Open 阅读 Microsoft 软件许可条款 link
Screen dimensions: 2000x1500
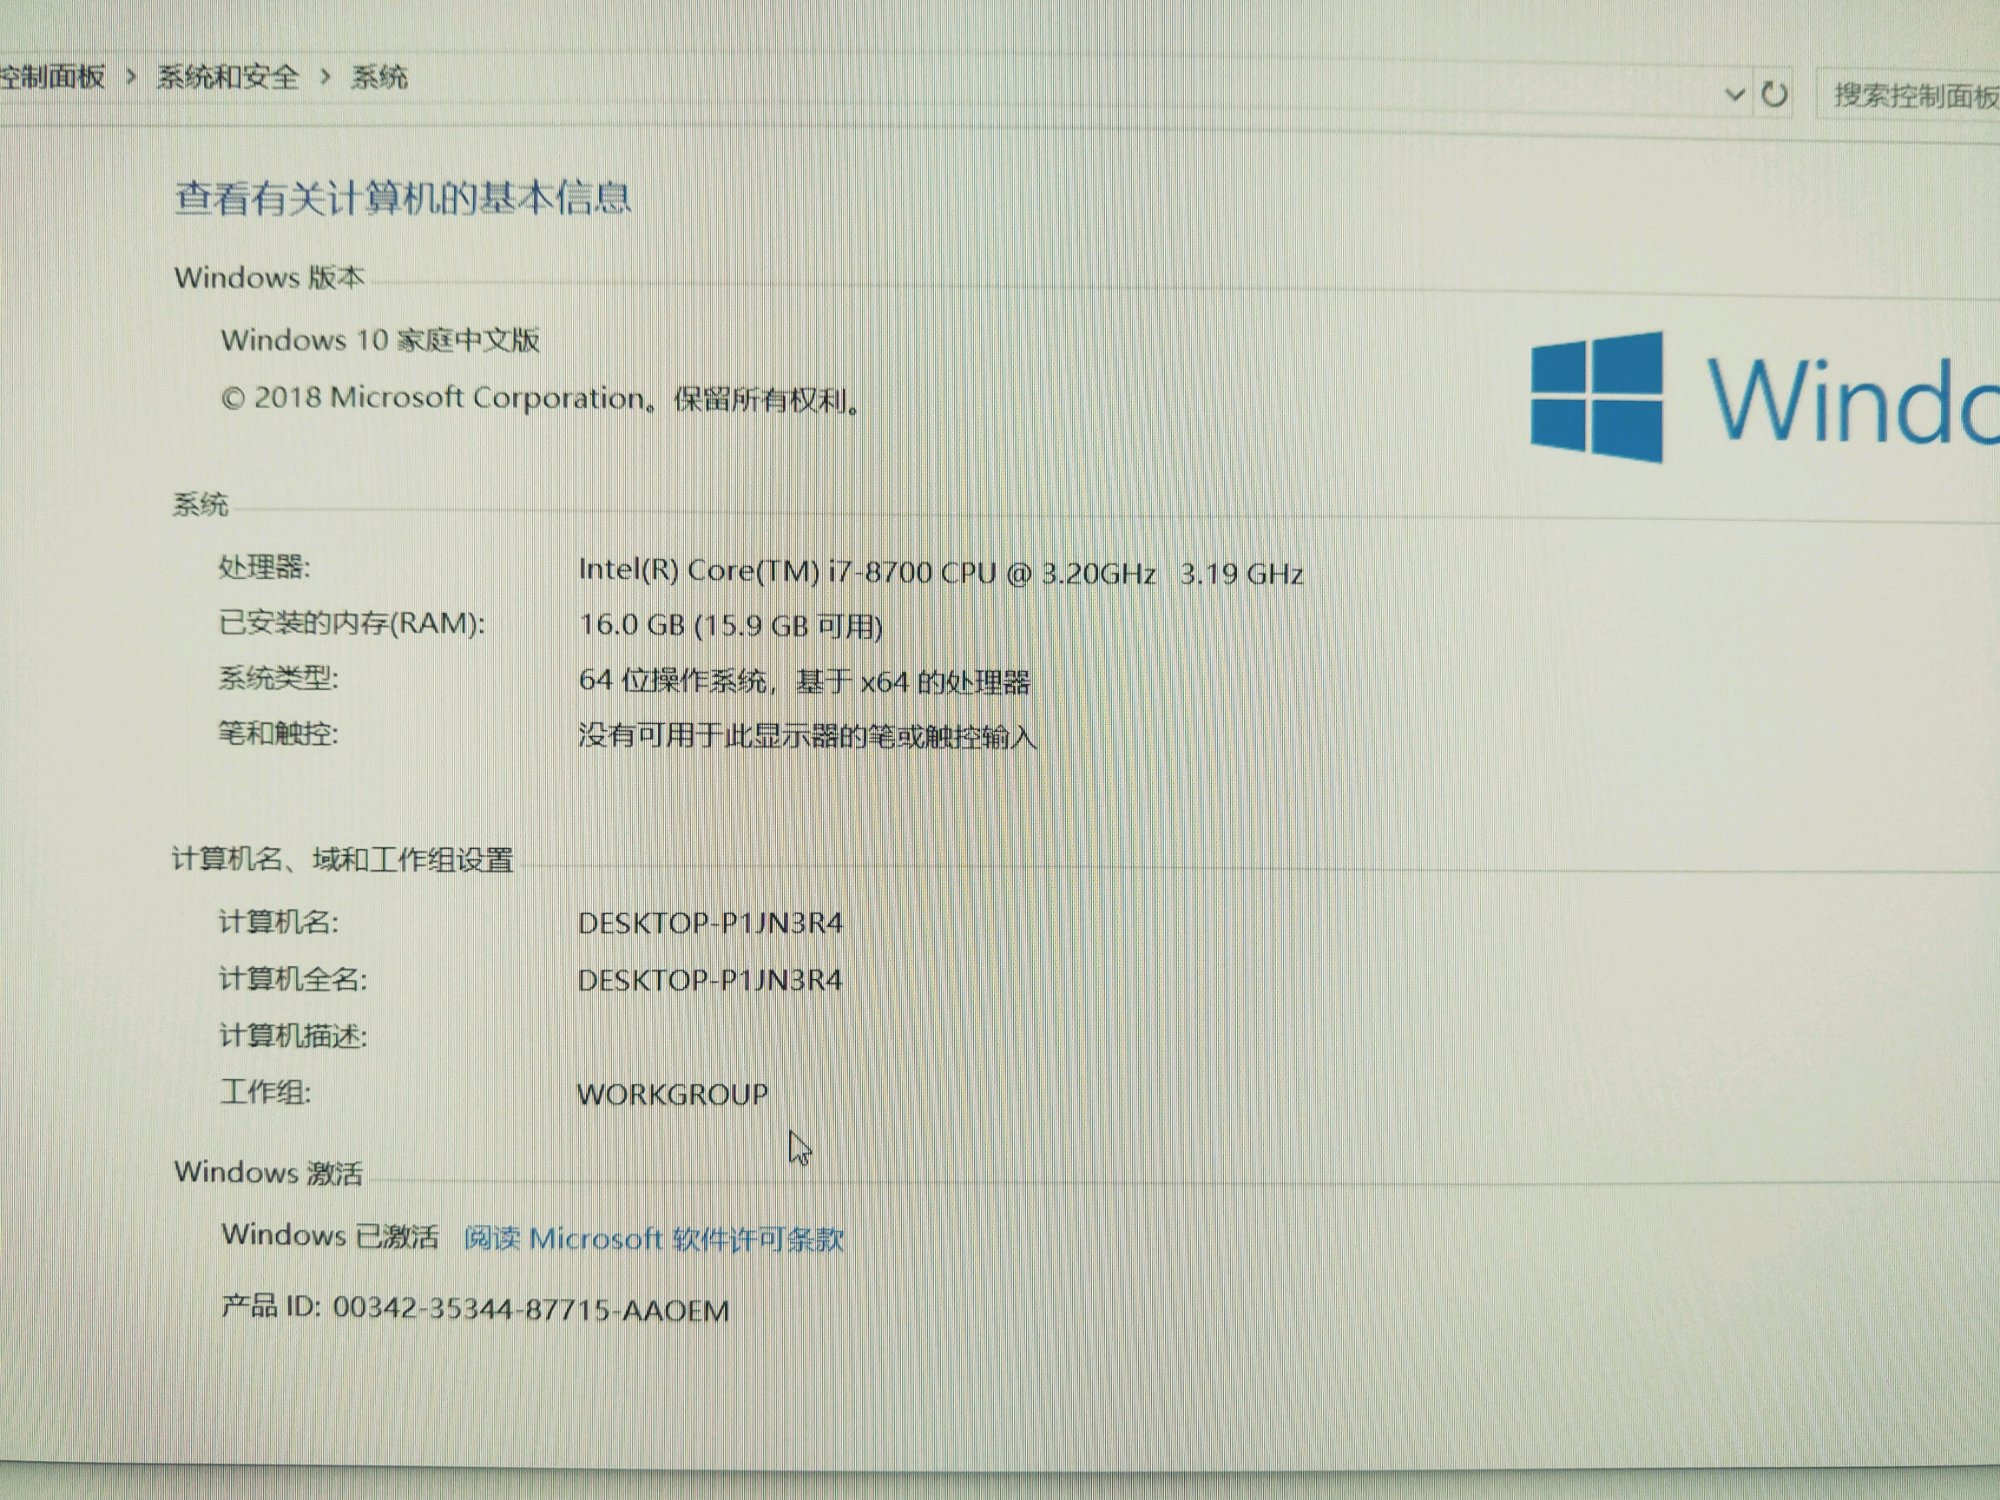click(654, 1239)
